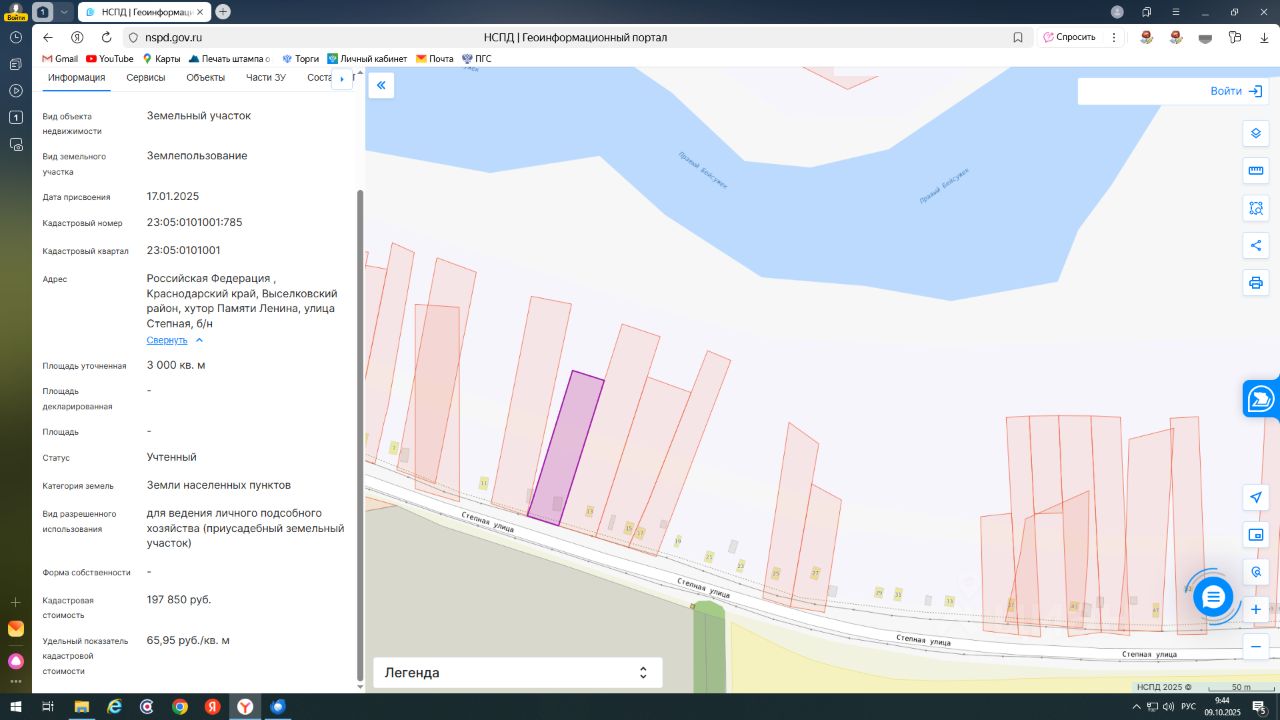Select the highlighted purple land parcel
This screenshot has width=1280, height=720.
click(x=566, y=448)
